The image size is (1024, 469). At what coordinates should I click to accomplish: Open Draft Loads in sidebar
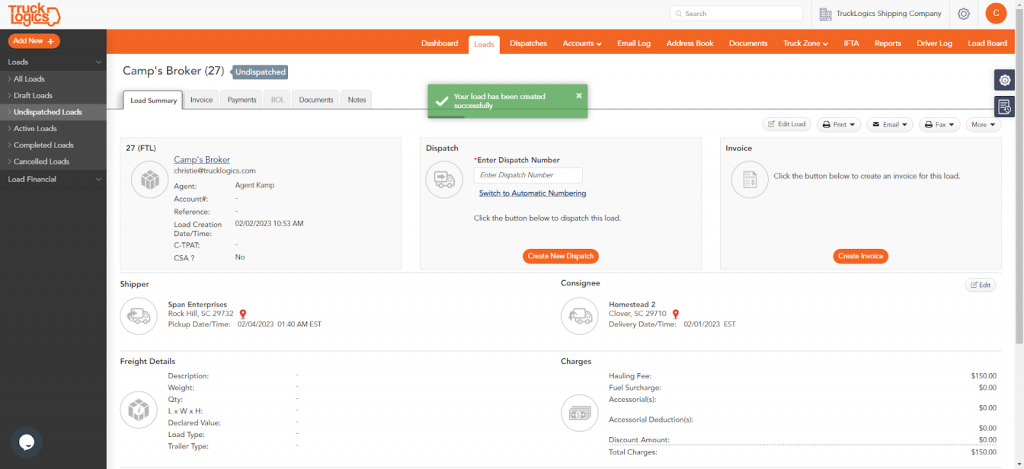[x=53, y=95]
